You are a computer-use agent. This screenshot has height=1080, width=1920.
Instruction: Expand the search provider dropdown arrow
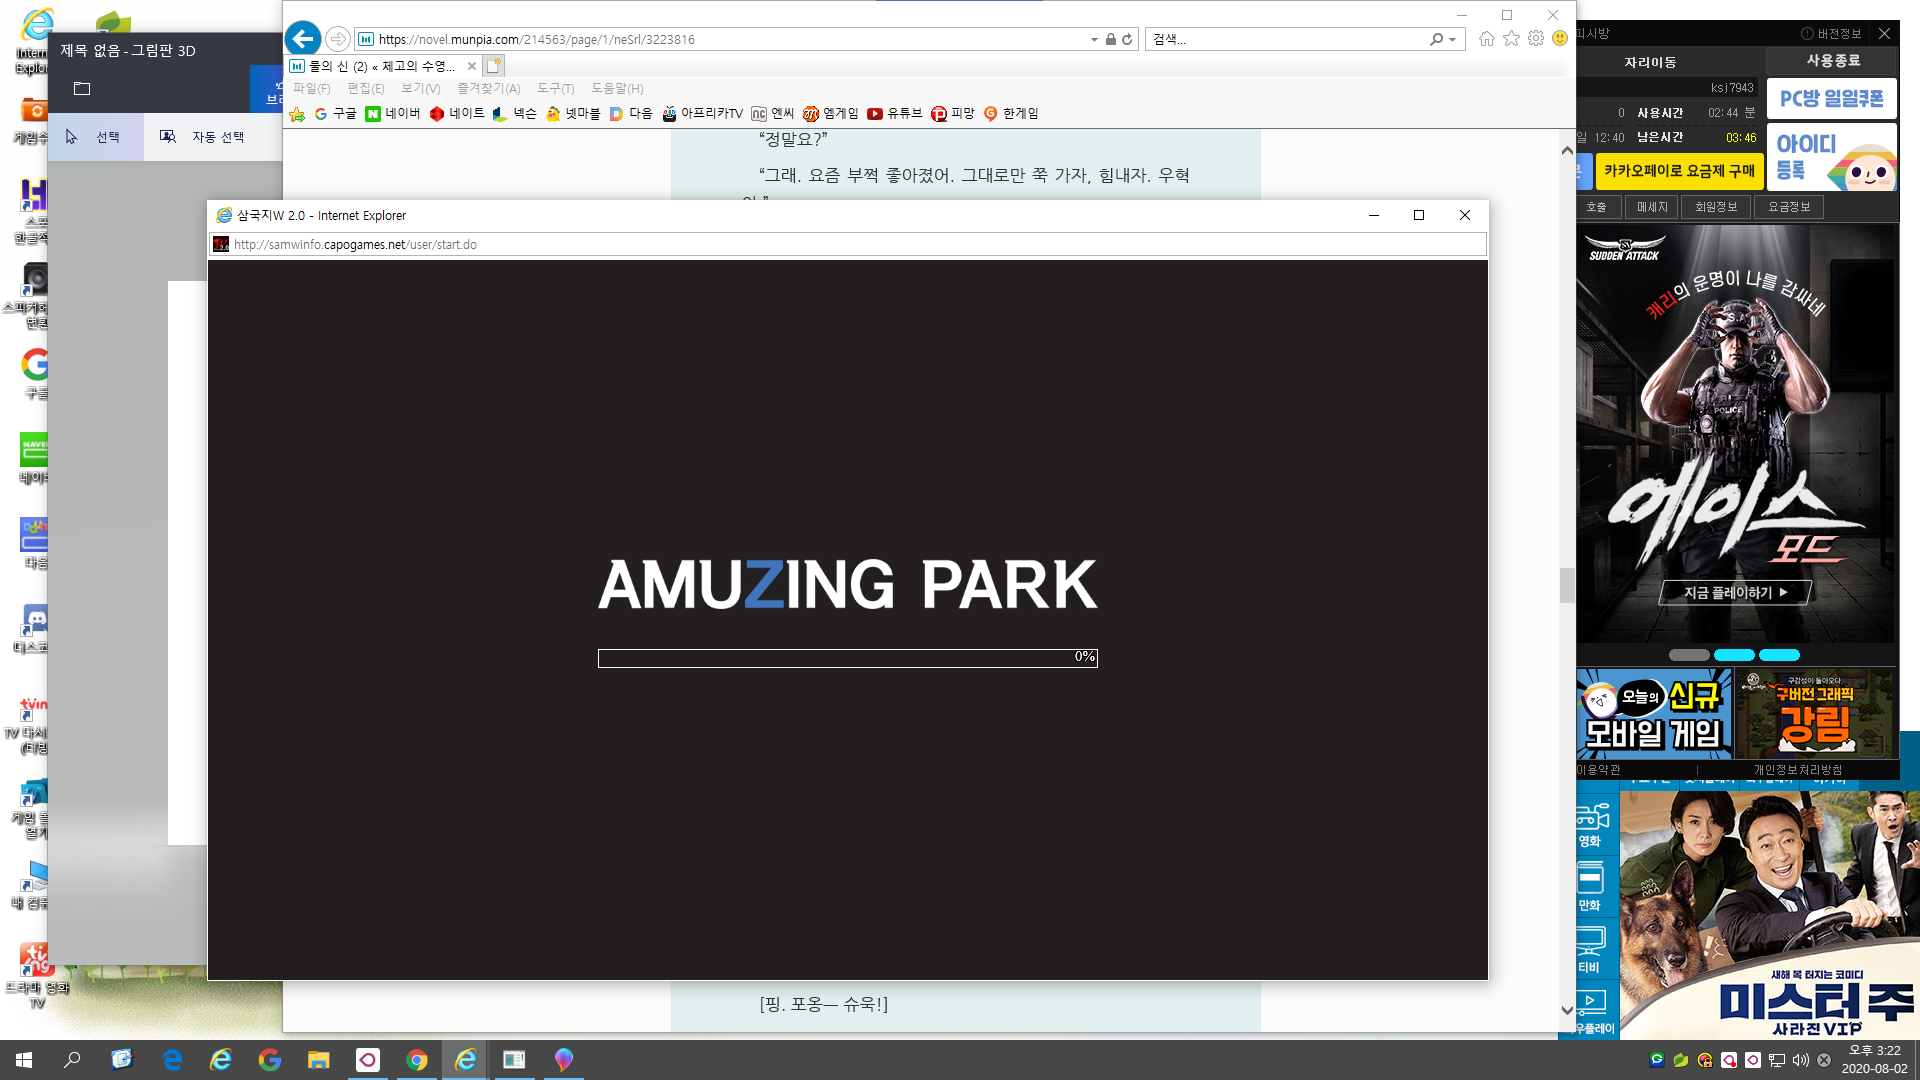(1452, 40)
